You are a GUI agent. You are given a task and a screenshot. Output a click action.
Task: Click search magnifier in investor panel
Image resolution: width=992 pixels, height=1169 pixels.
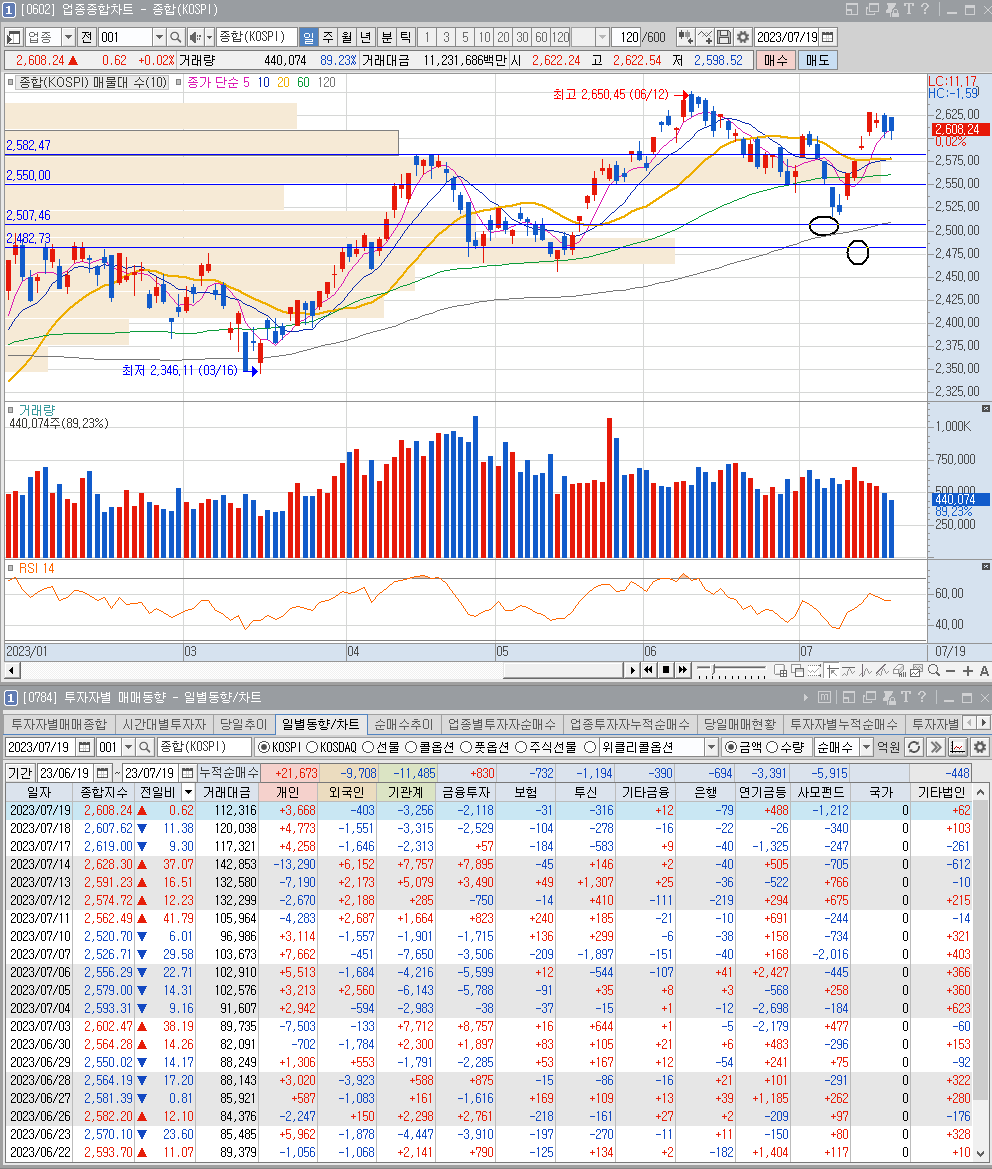145,747
